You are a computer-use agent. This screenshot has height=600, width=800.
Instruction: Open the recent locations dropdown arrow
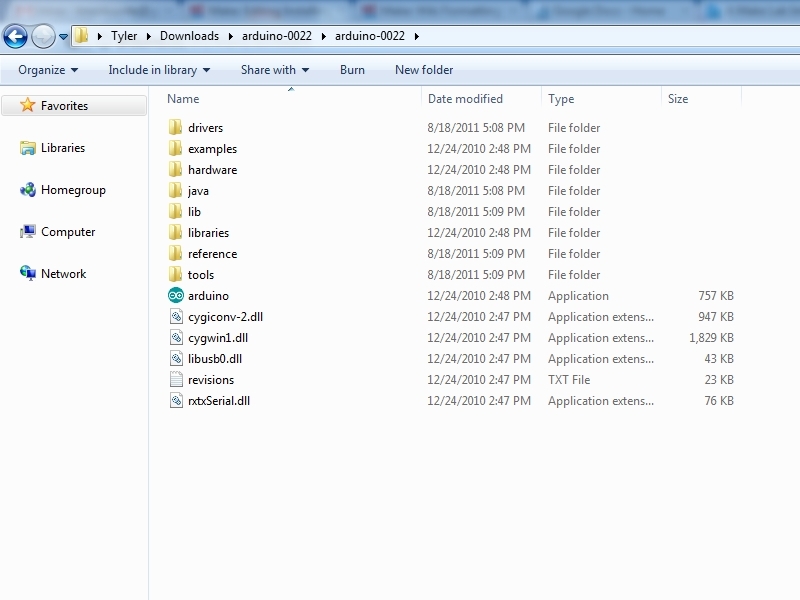click(63, 37)
